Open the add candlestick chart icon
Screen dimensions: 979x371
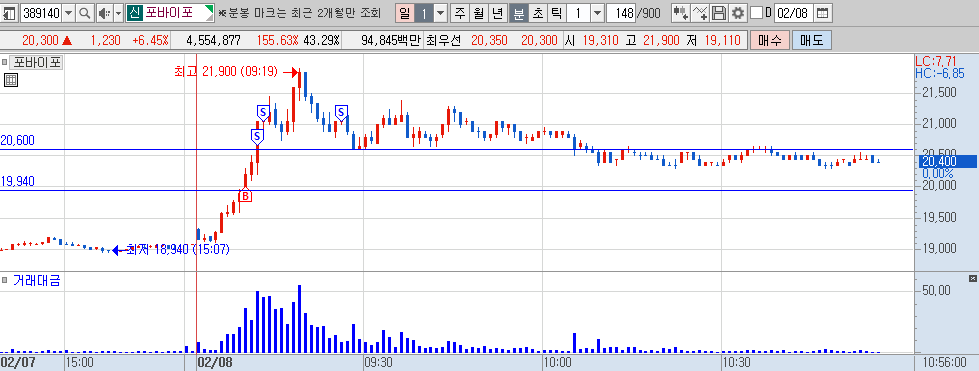tap(681, 12)
